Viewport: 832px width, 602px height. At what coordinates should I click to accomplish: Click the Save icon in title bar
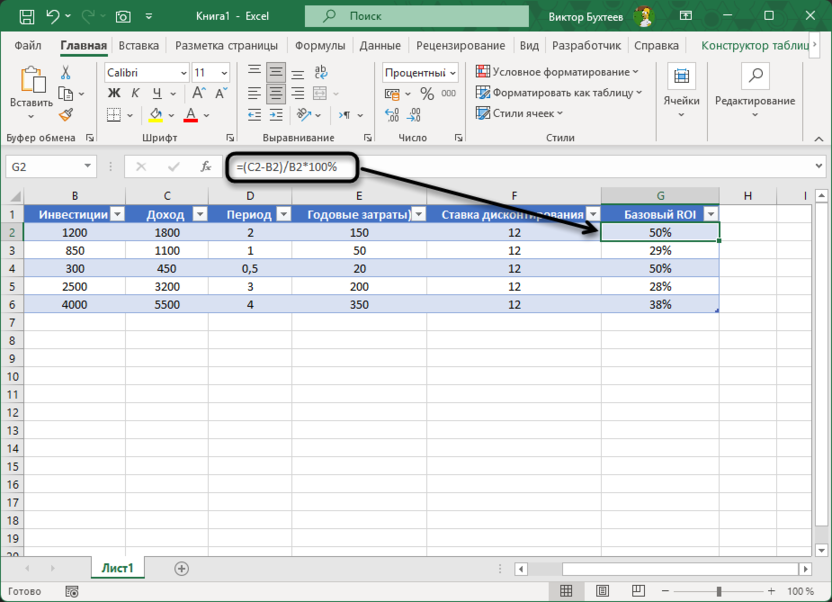[x=24, y=16]
